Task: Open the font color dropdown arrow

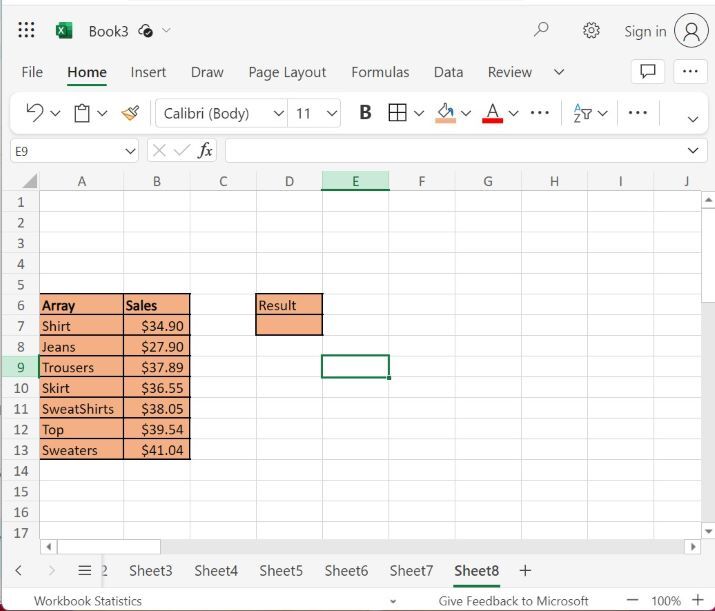Action: coord(513,113)
